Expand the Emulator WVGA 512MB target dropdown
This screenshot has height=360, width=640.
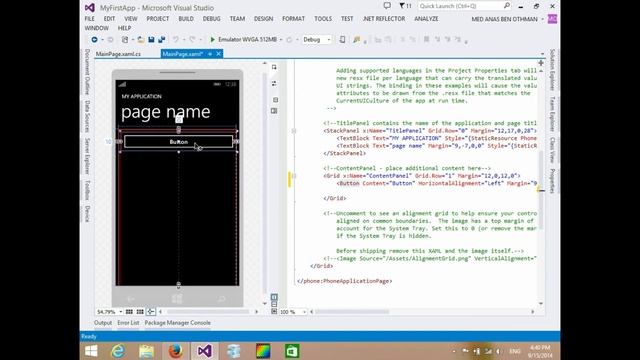(281, 40)
